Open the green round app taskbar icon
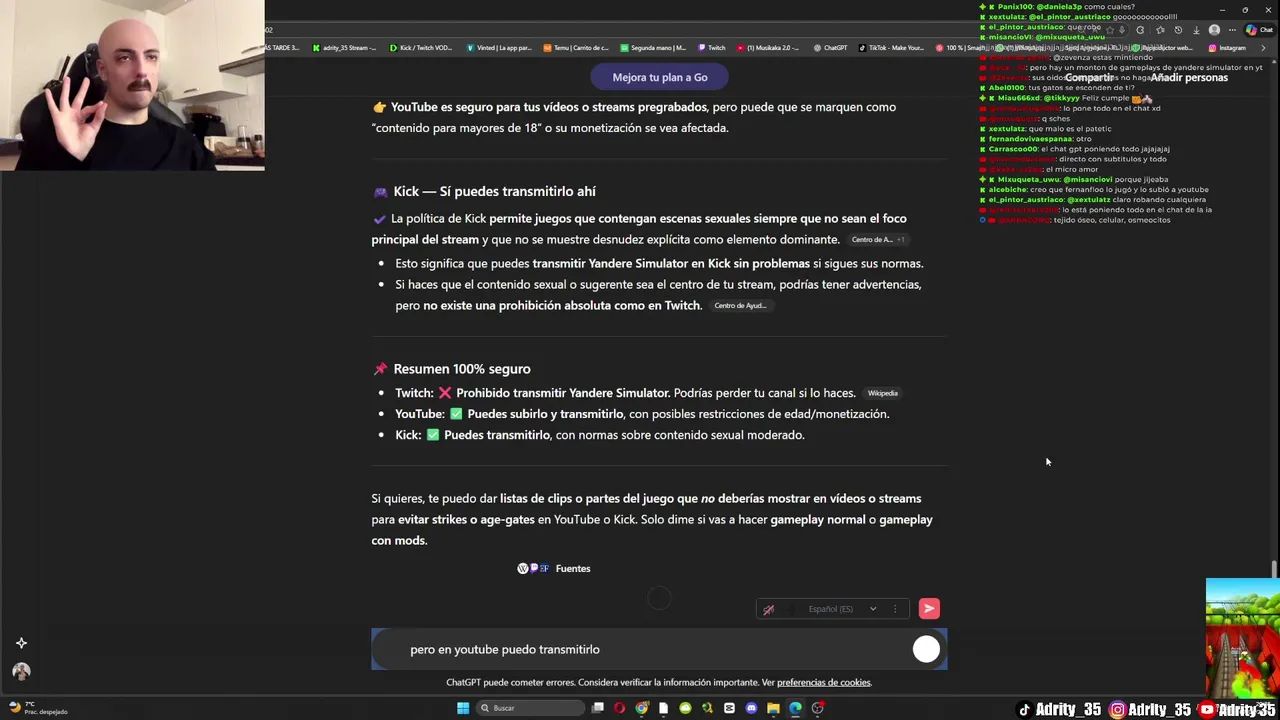The width and height of the screenshot is (1280, 720). [685, 708]
